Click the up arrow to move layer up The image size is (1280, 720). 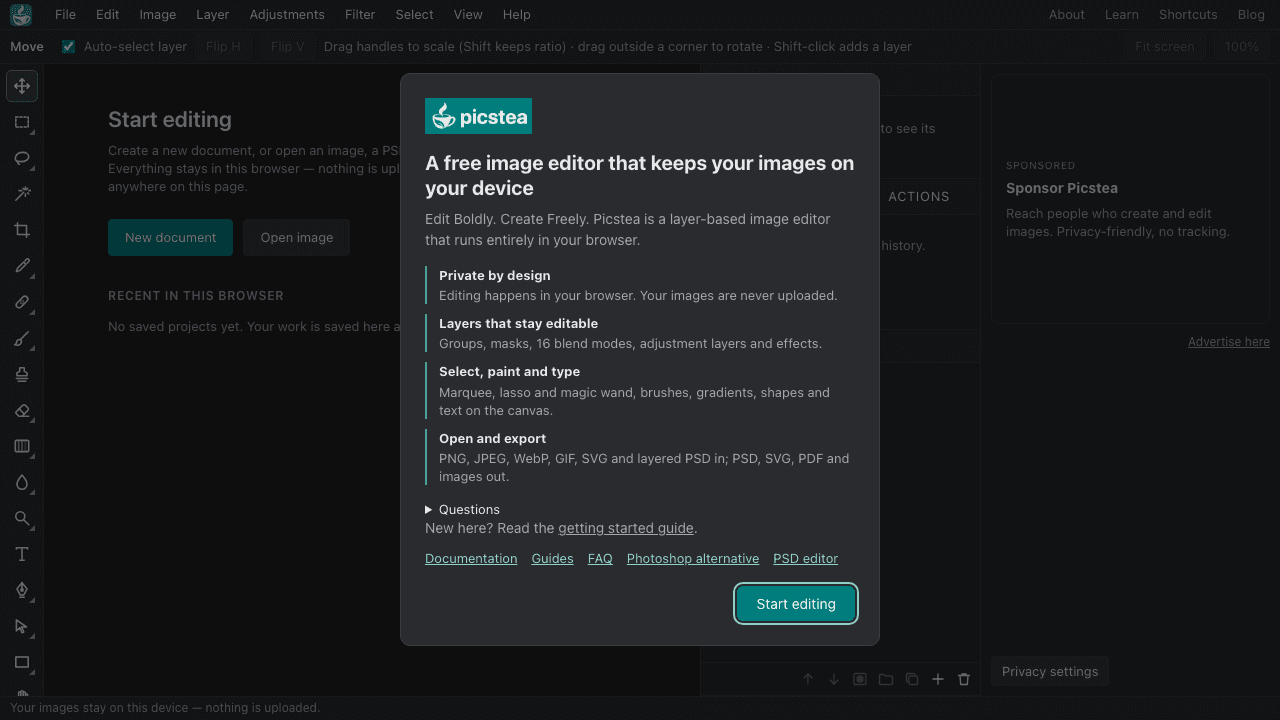[x=808, y=679]
